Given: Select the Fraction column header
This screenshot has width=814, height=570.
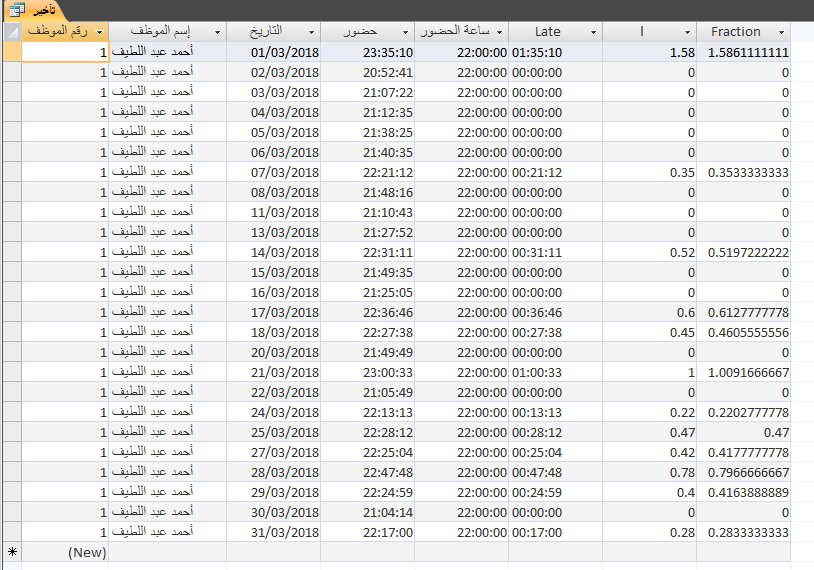Looking at the screenshot, I should tap(743, 32).
